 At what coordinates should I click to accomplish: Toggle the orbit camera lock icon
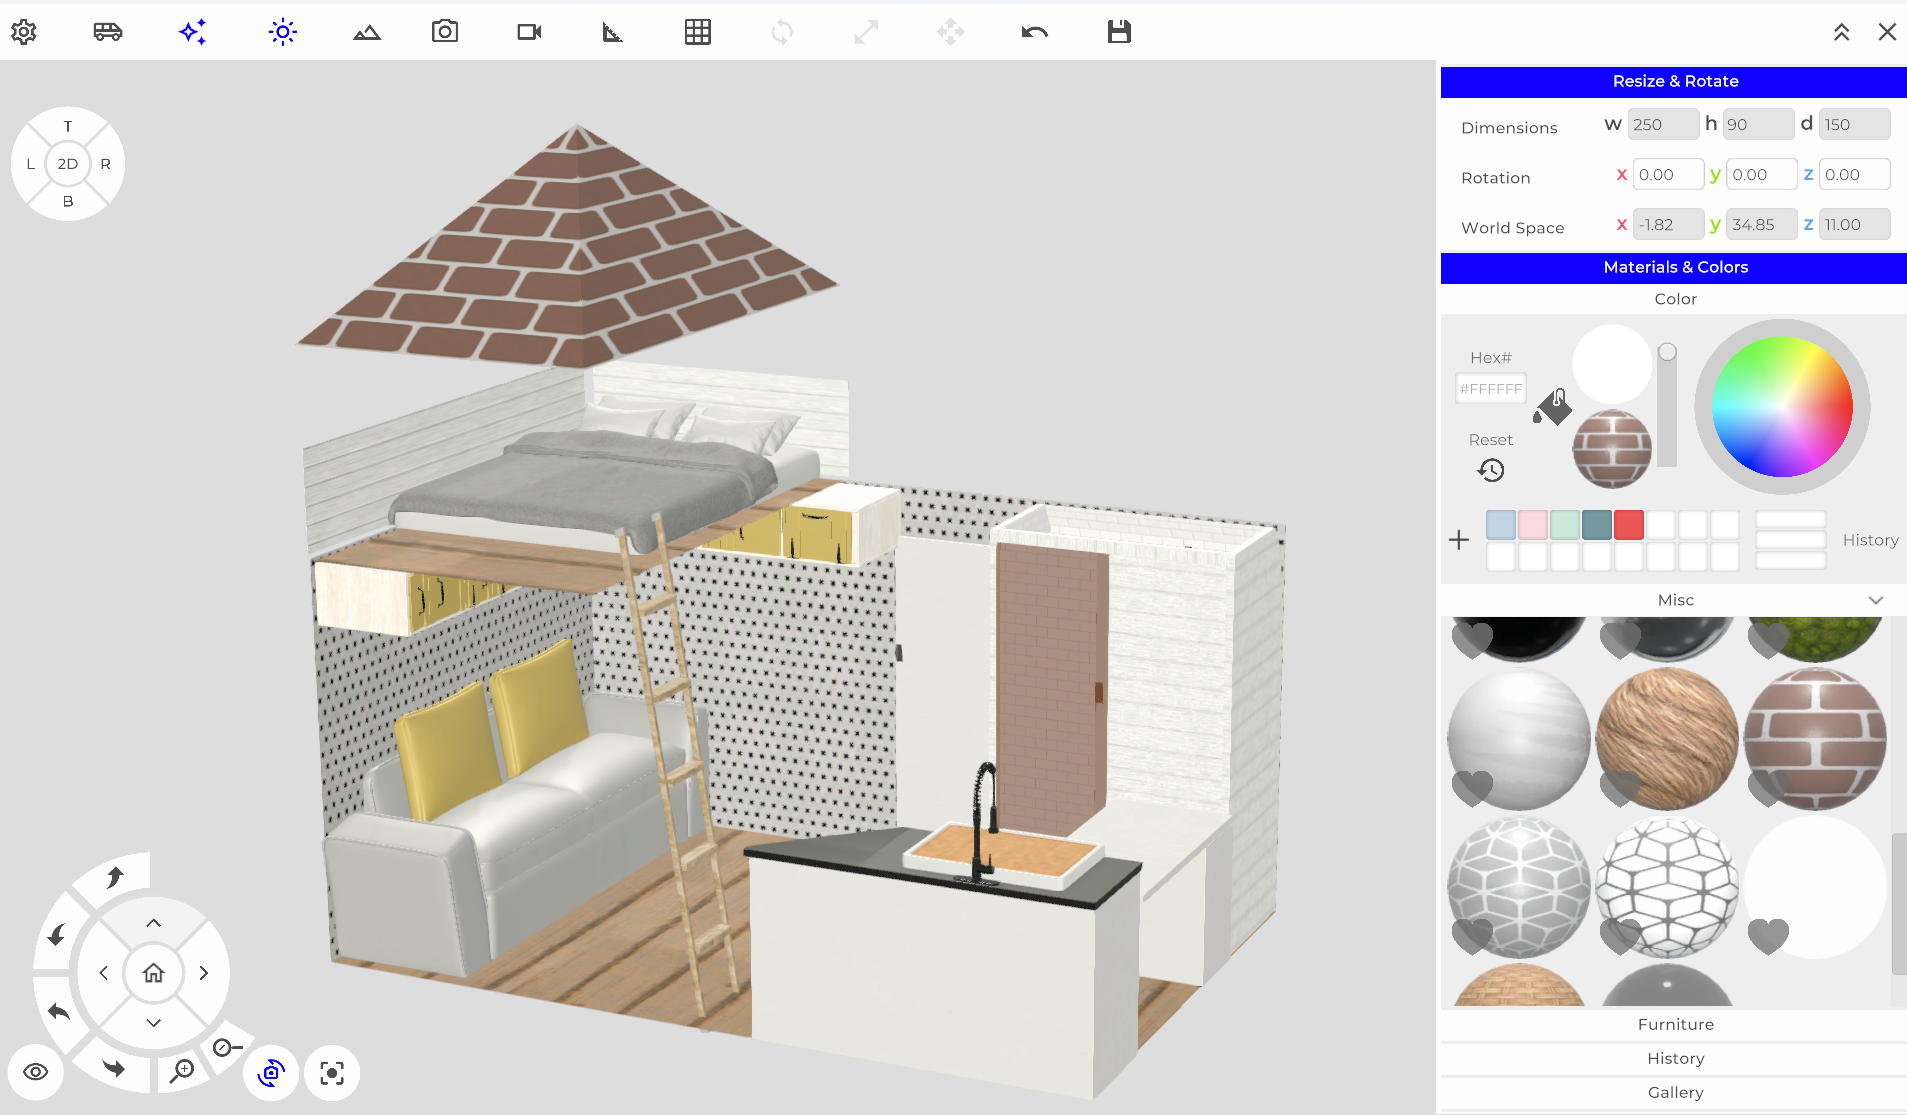point(271,1073)
